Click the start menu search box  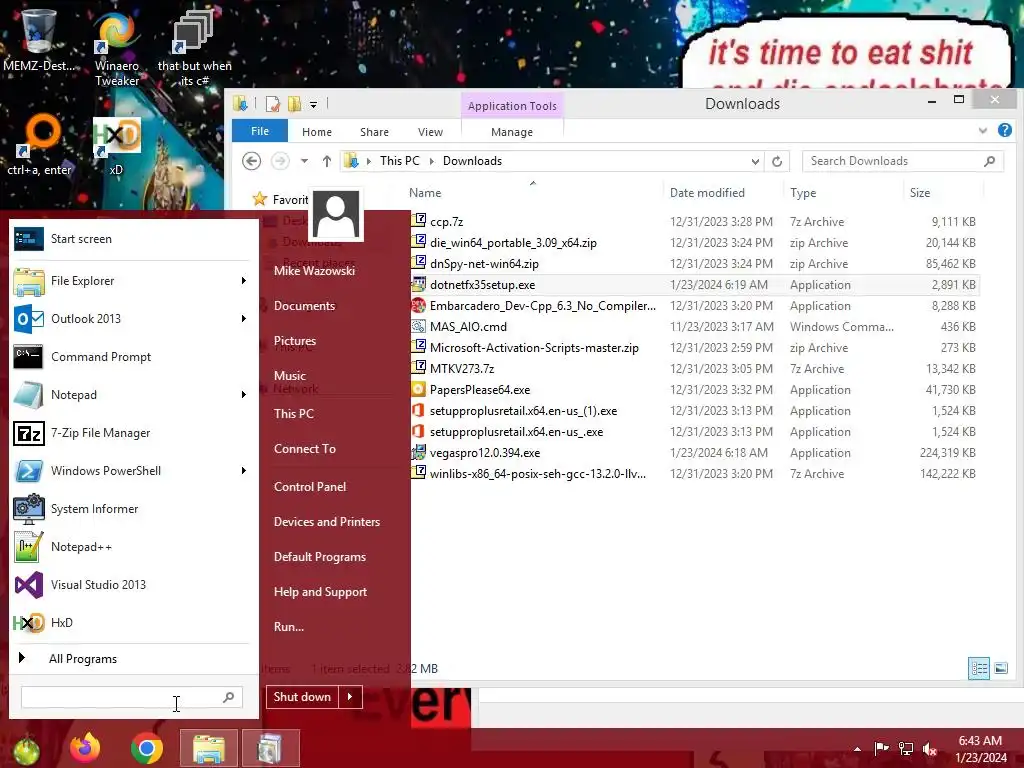(x=132, y=697)
